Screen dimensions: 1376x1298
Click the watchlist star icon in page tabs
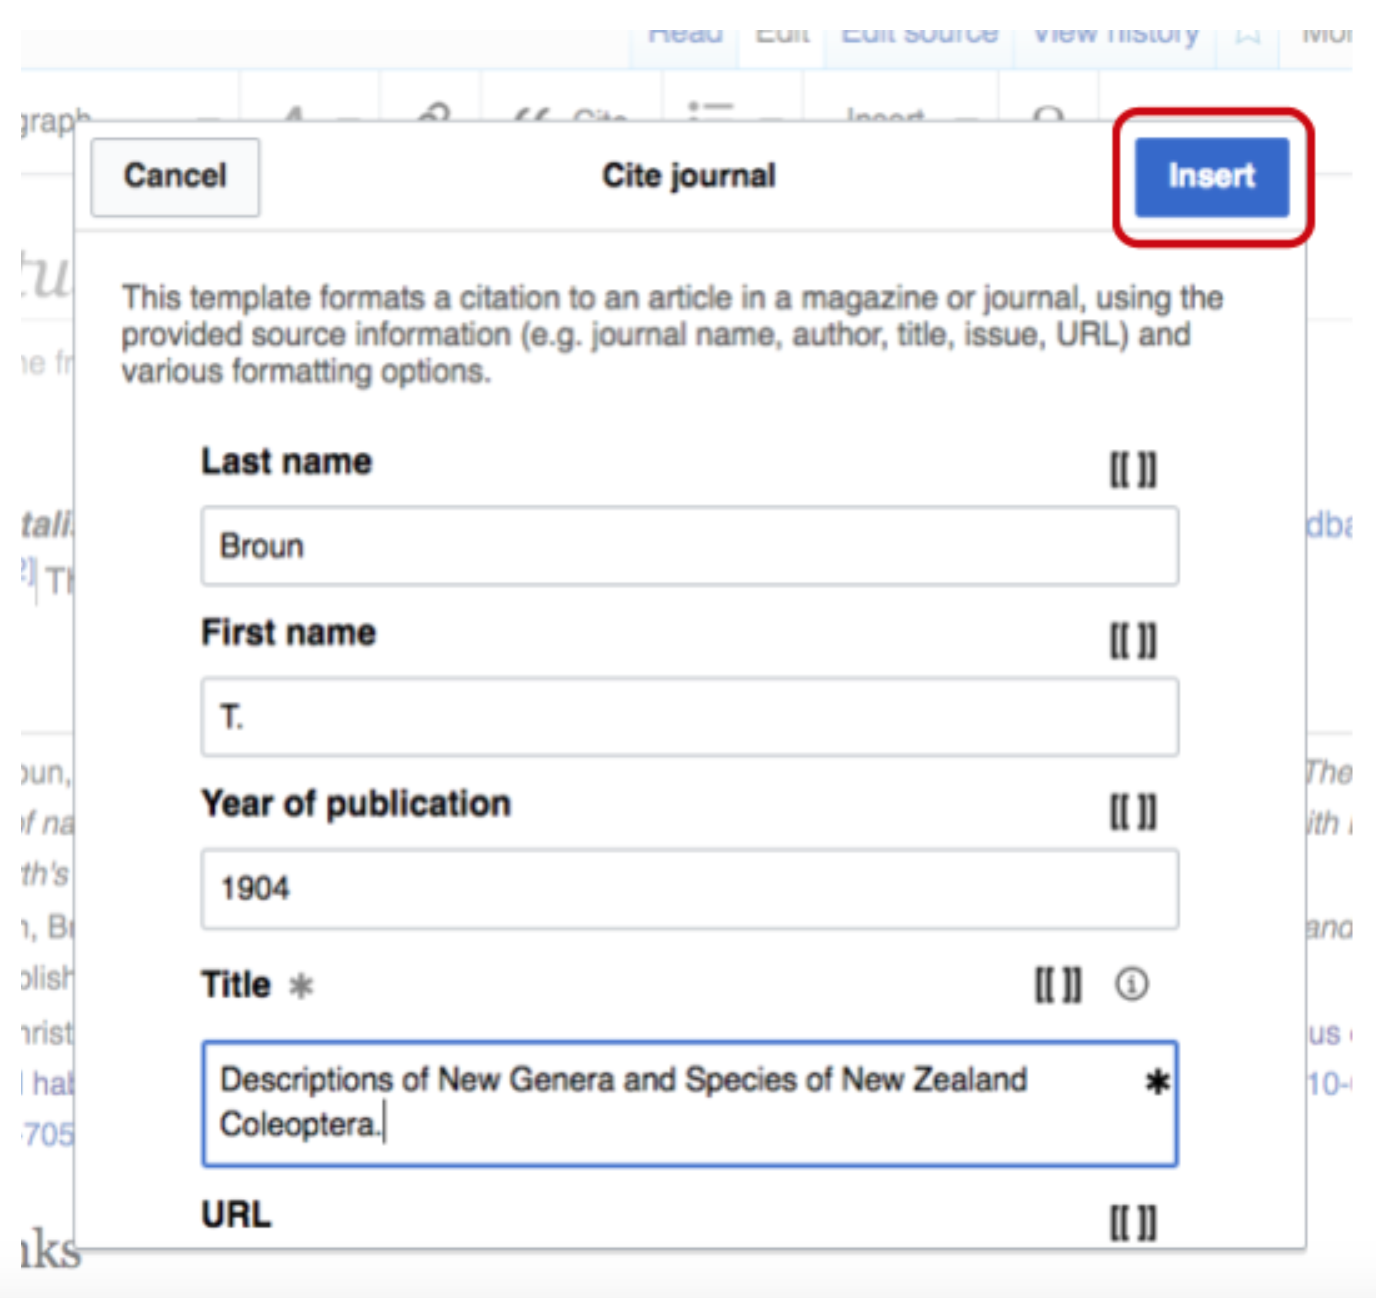pos(1247,37)
